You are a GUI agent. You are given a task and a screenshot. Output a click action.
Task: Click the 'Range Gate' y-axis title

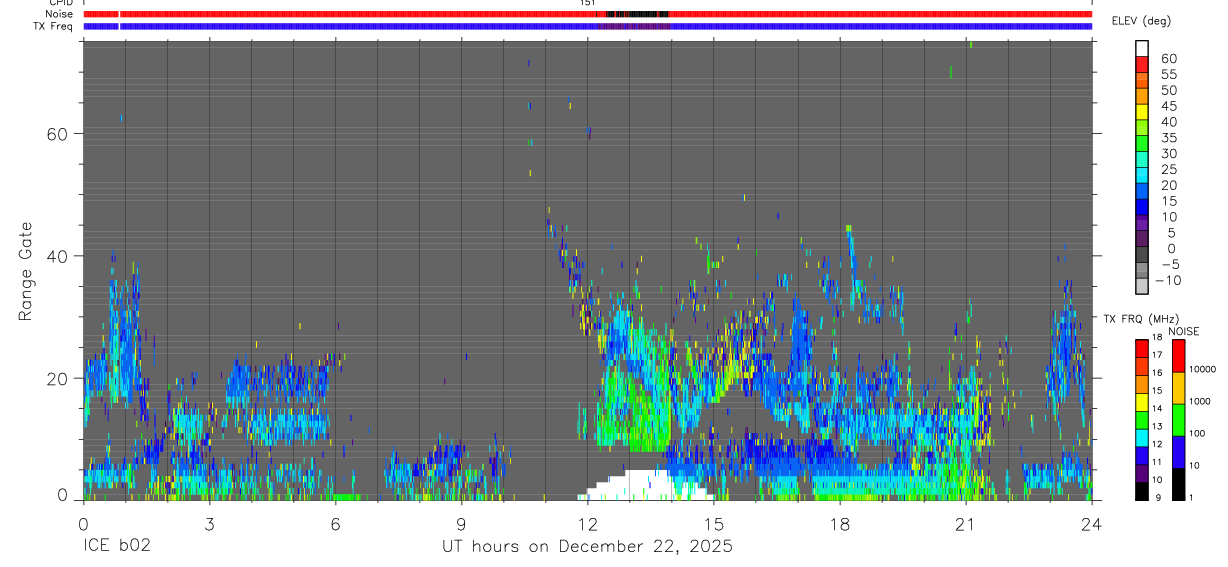(27, 271)
